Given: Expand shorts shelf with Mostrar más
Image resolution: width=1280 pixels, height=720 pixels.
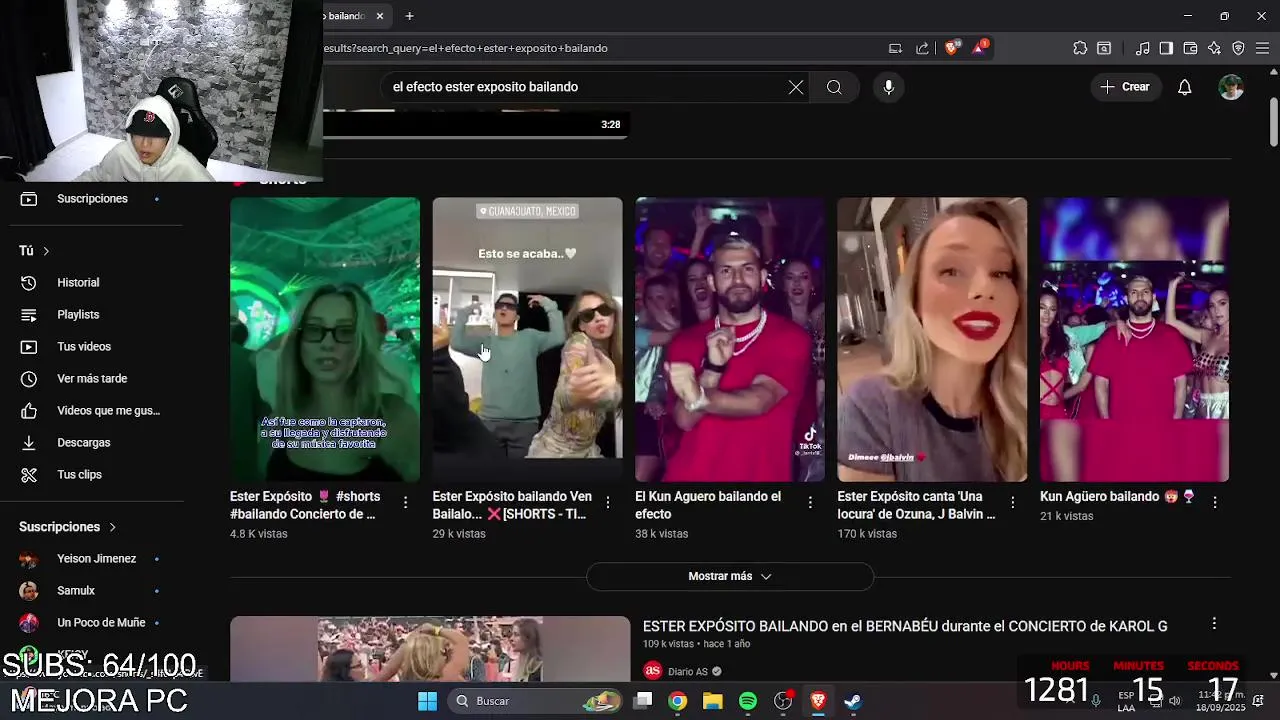Looking at the screenshot, I should pos(730,576).
